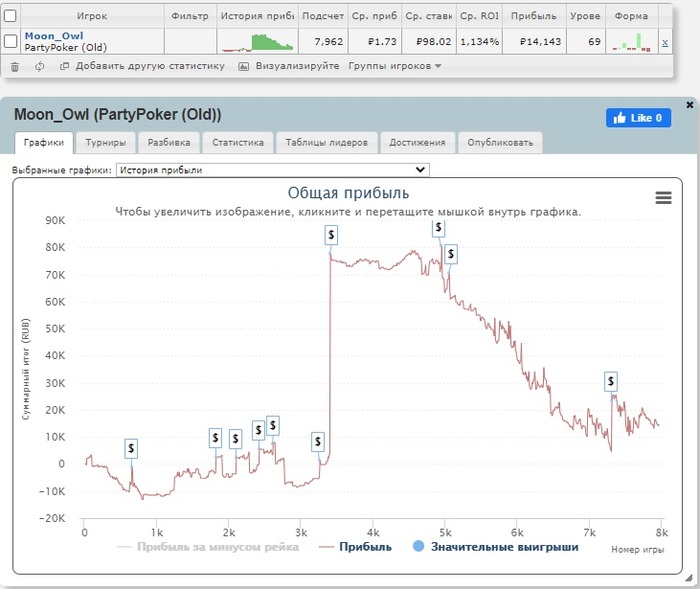Viewport: 700px width, 589px height.
Task: Click the $ marker near game 700
Action: click(x=131, y=448)
